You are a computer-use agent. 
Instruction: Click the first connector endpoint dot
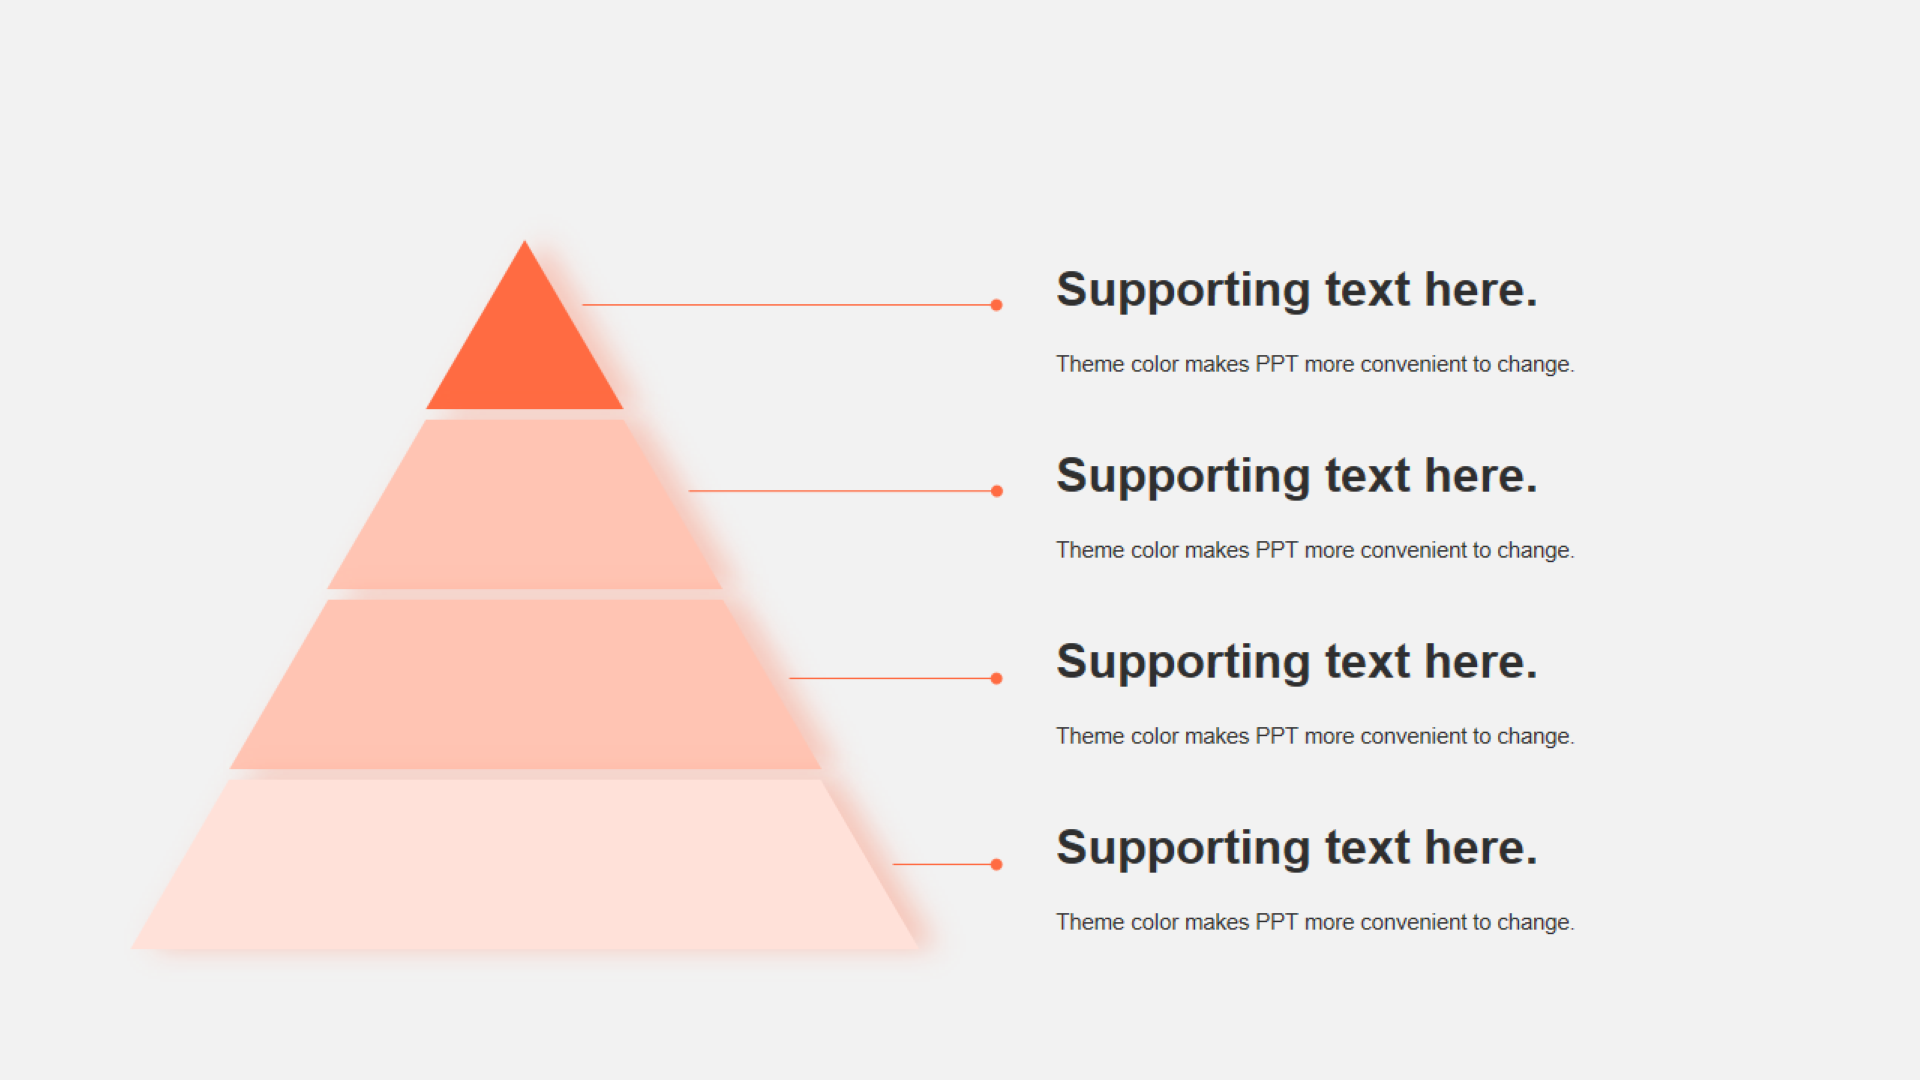(x=996, y=305)
